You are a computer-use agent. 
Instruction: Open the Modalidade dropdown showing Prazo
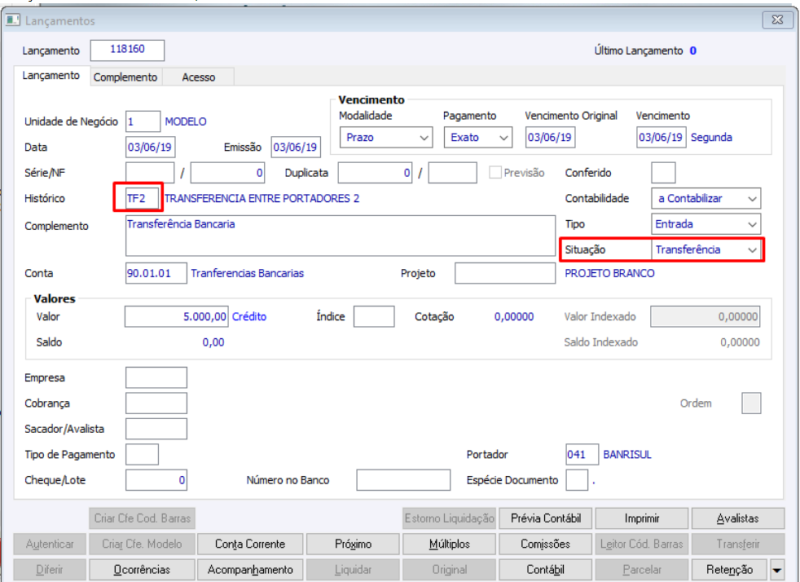[x=386, y=137]
